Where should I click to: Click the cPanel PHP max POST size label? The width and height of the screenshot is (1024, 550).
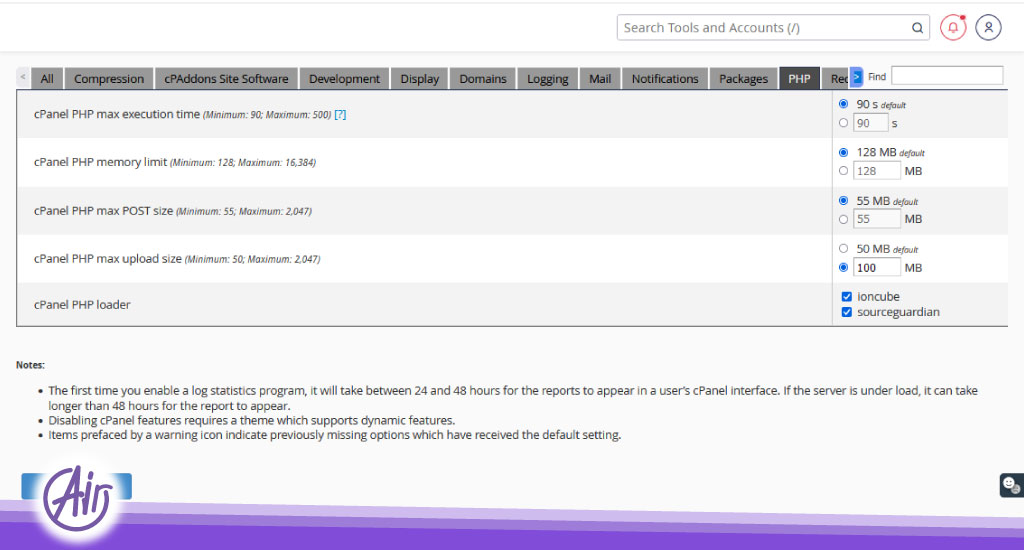(103, 210)
